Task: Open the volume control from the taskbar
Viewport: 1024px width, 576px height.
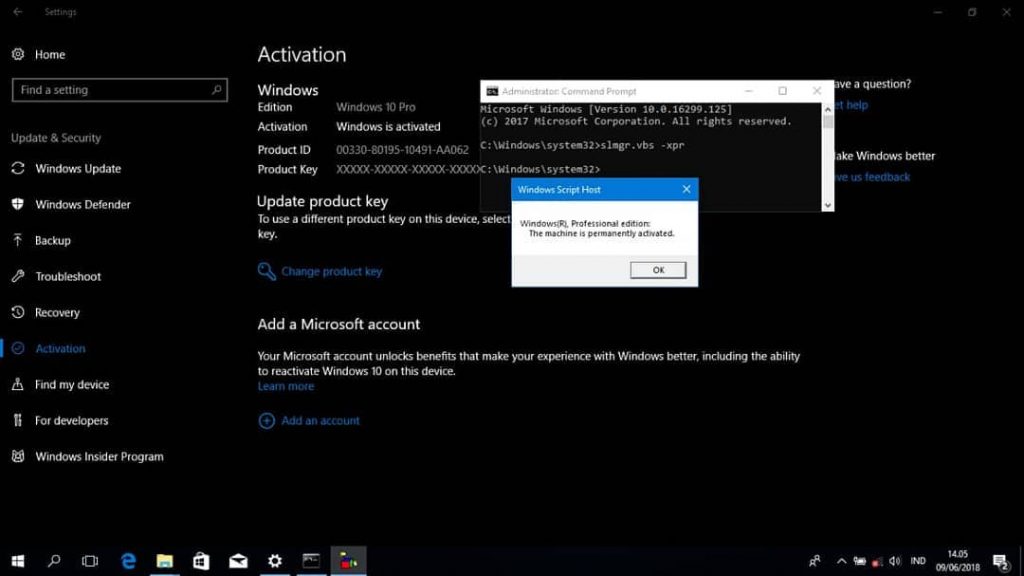Action: (x=893, y=561)
